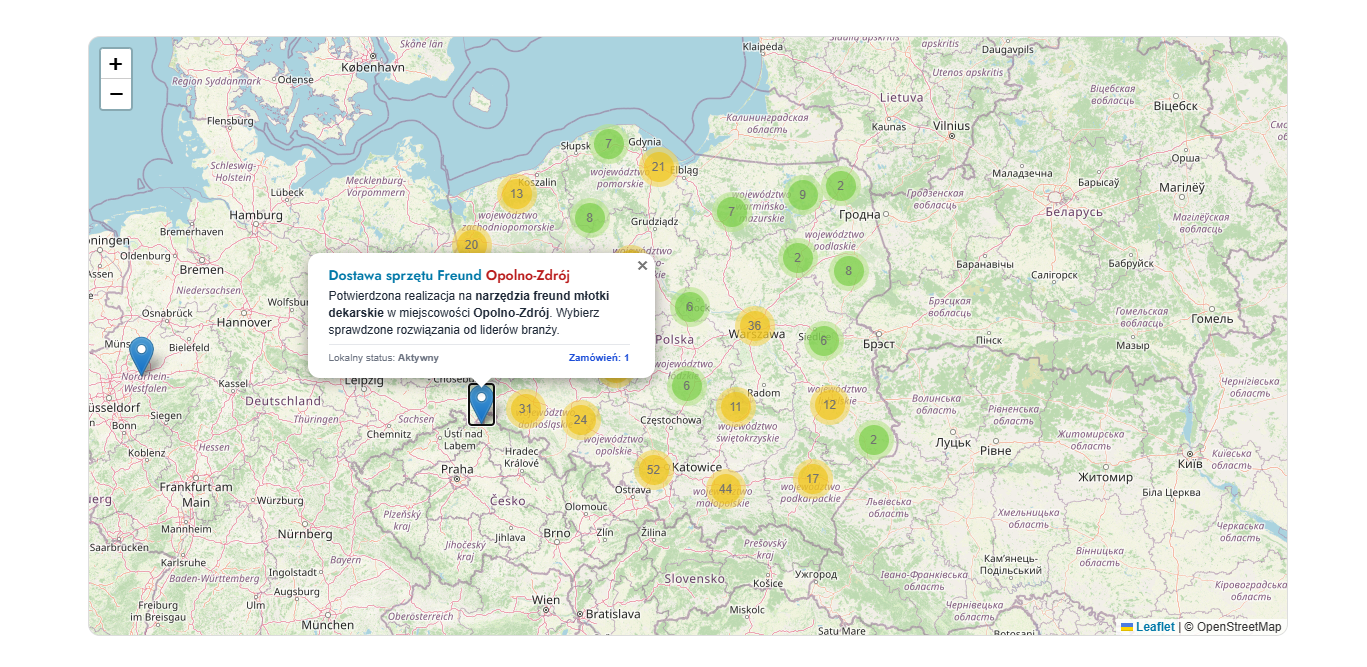Click the highlighted blue pin for Opolno-Zdrój
1367x667 pixels.
481,404
